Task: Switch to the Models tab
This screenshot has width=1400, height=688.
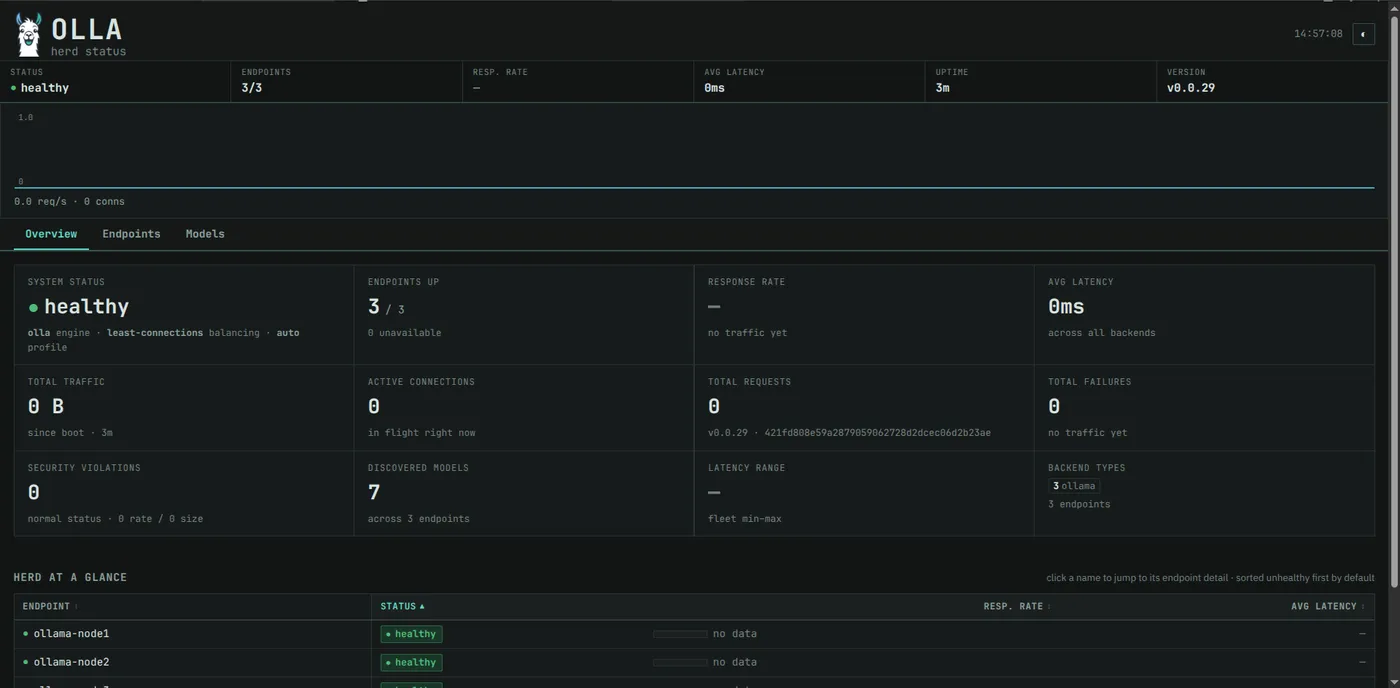Action: (x=205, y=234)
